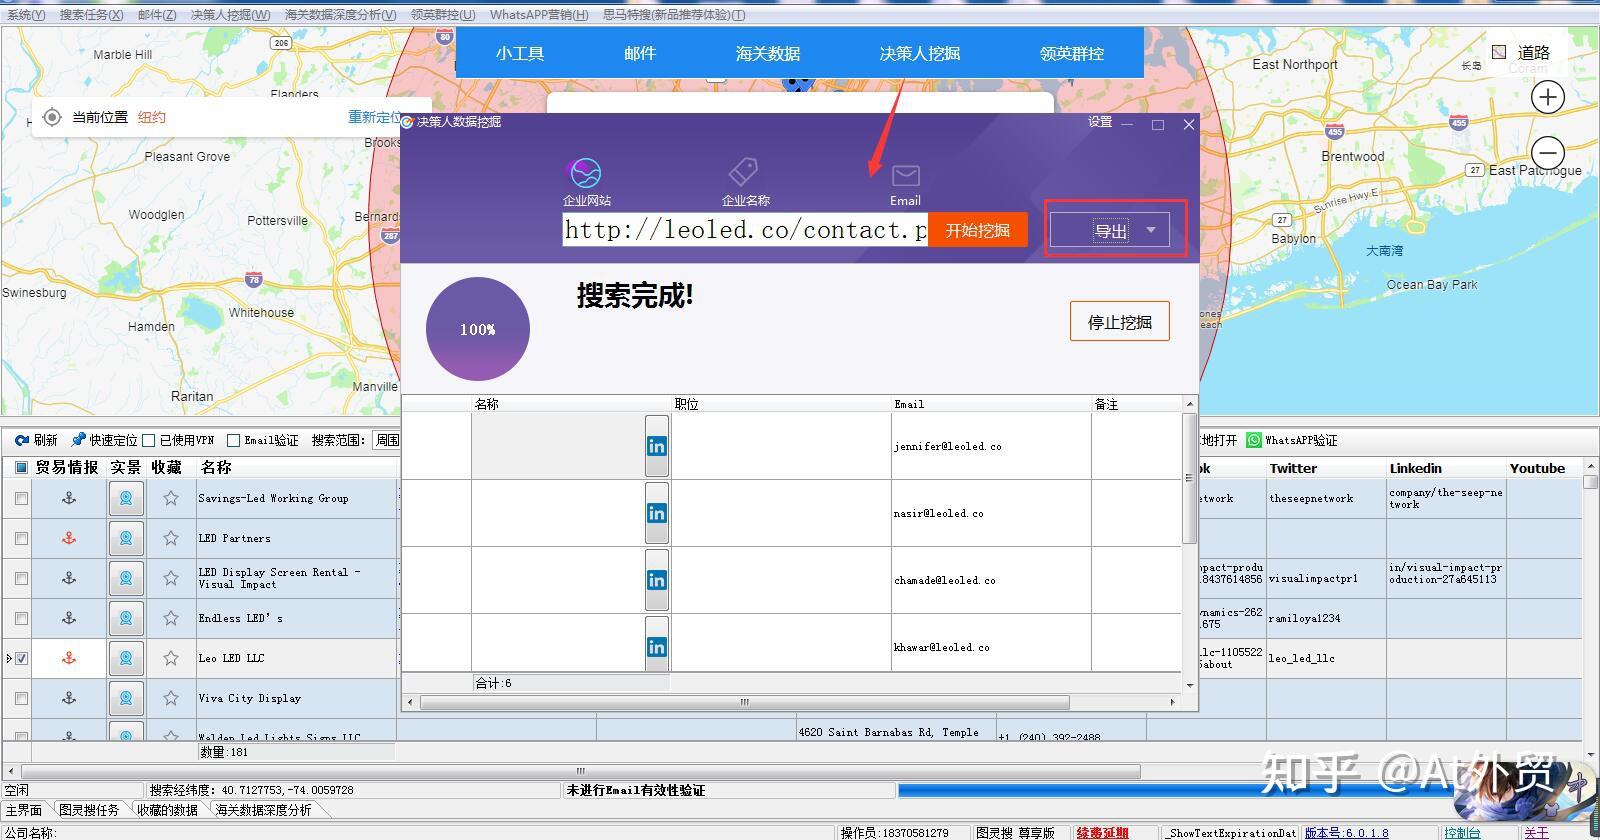Click red anchor icon for LED Partners
The image size is (1600, 840).
(69, 538)
